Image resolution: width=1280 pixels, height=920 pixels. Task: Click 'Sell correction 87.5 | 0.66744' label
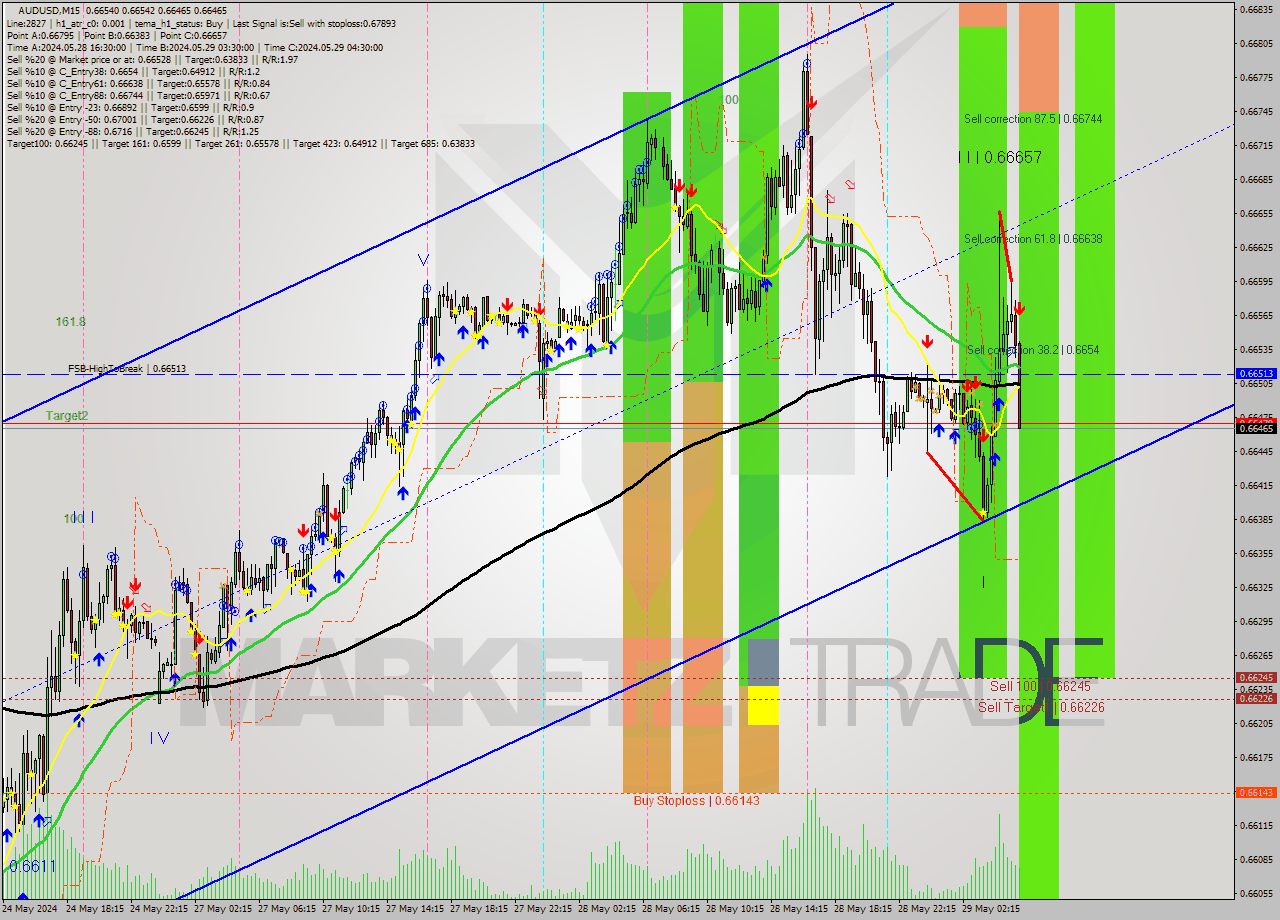(x=1033, y=119)
